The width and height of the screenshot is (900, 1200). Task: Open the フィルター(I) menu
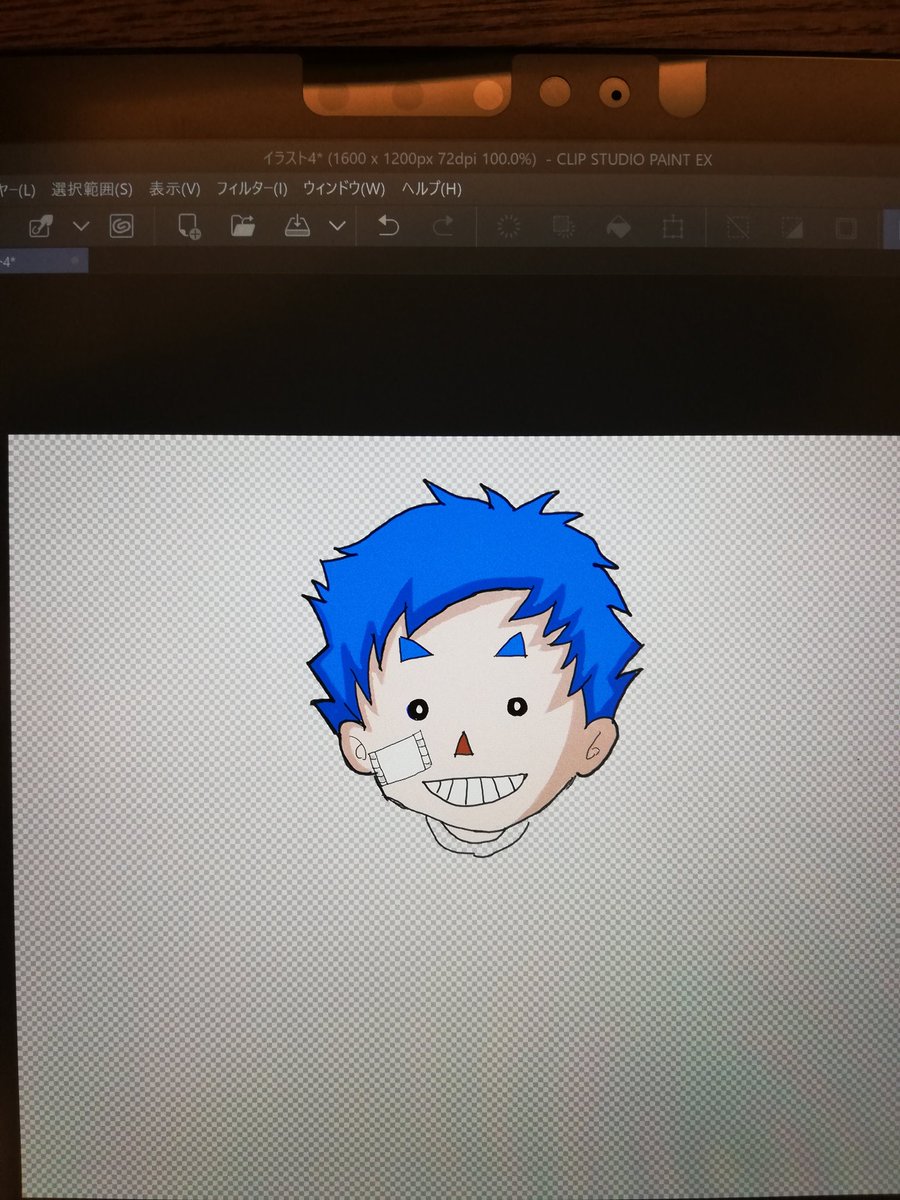tap(251, 189)
